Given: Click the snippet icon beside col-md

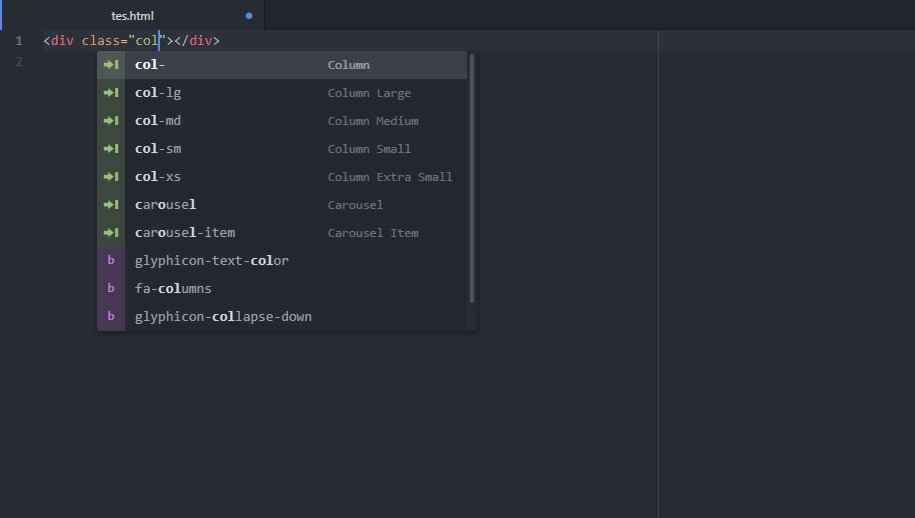Looking at the screenshot, I should [x=111, y=121].
